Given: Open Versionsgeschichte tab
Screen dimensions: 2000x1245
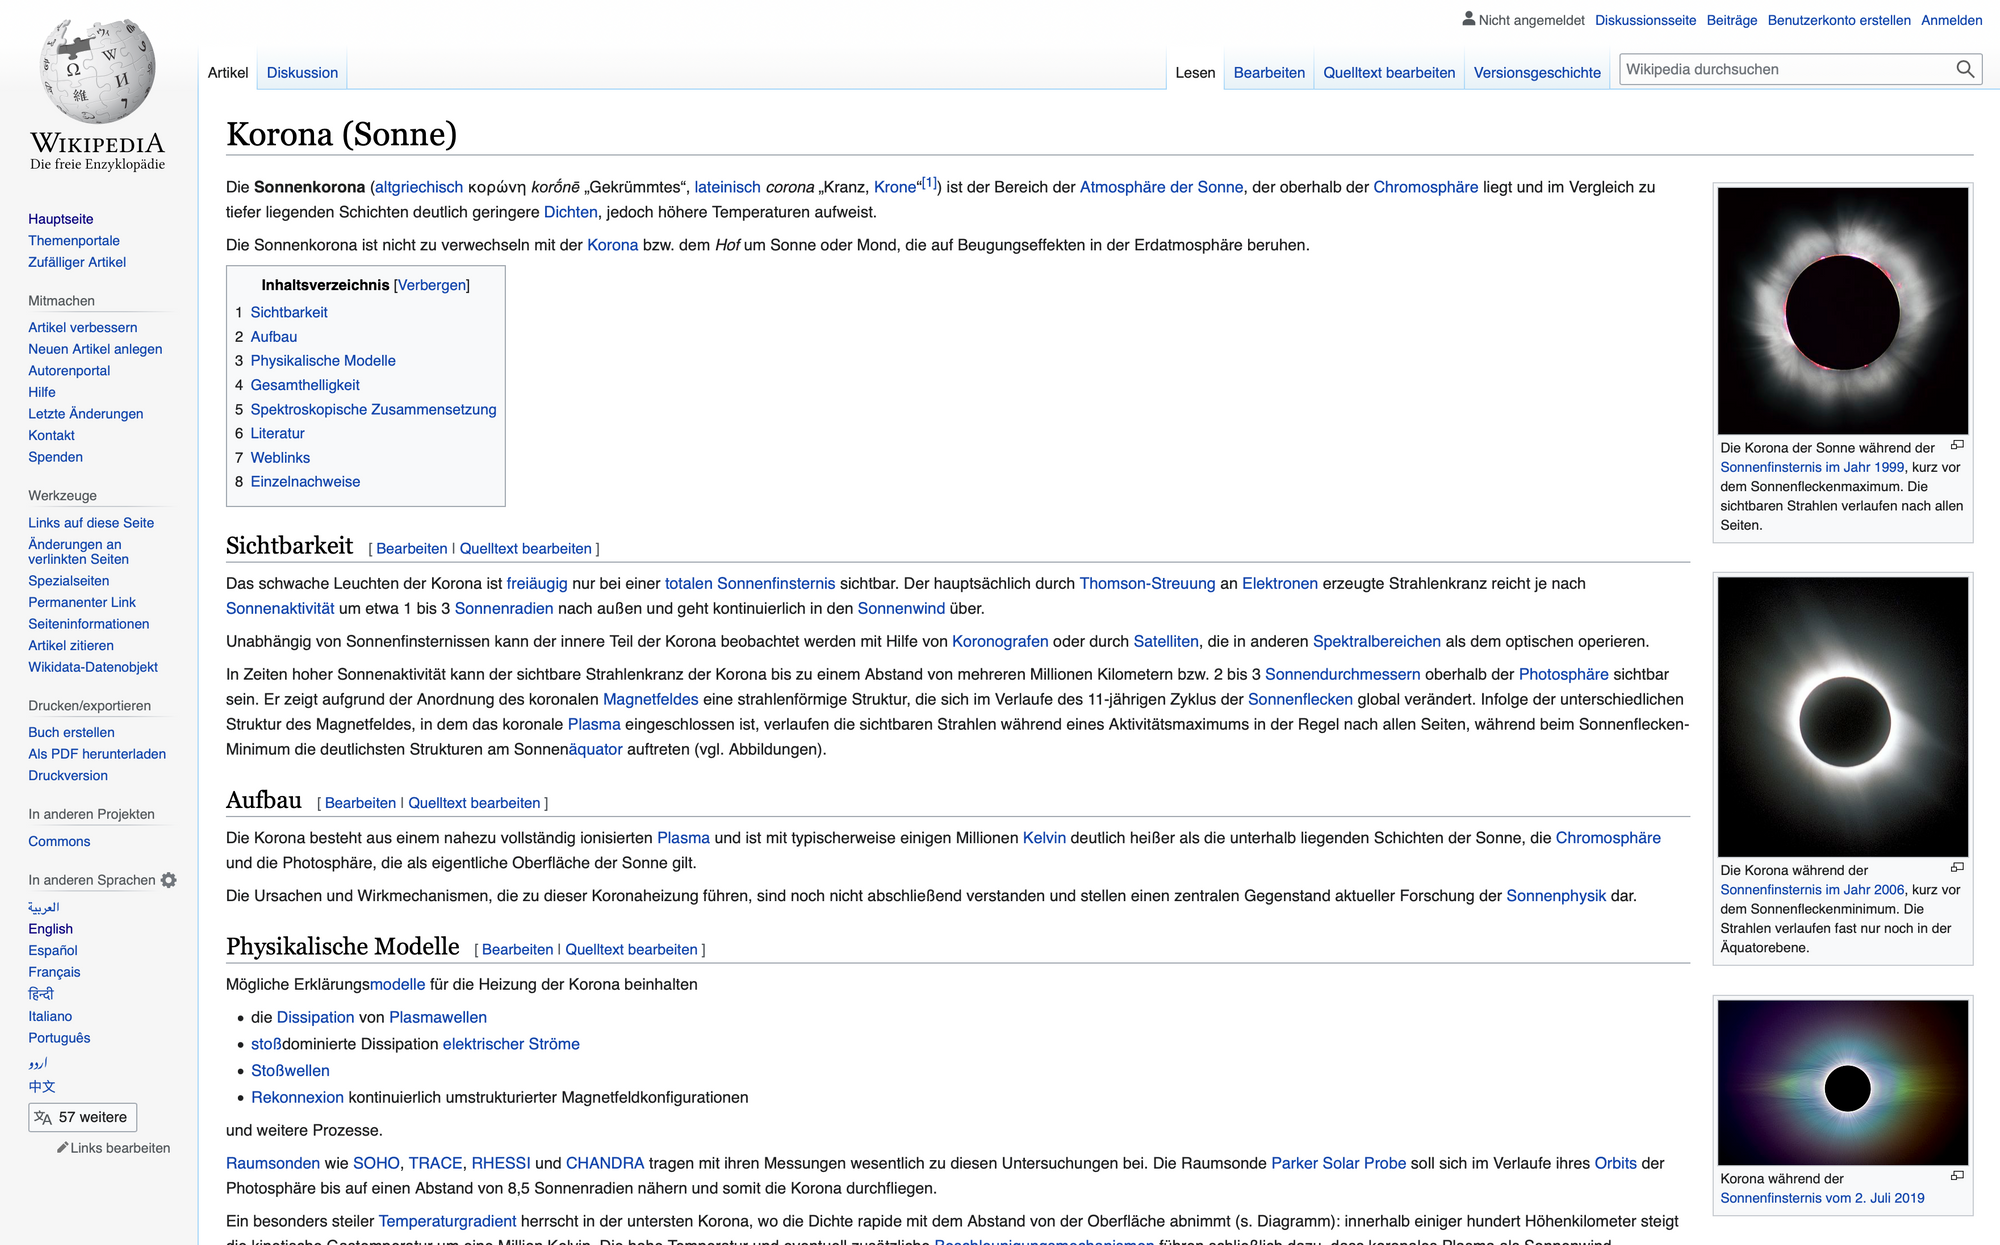Looking at the screenshot, I should pos(1537,72).
